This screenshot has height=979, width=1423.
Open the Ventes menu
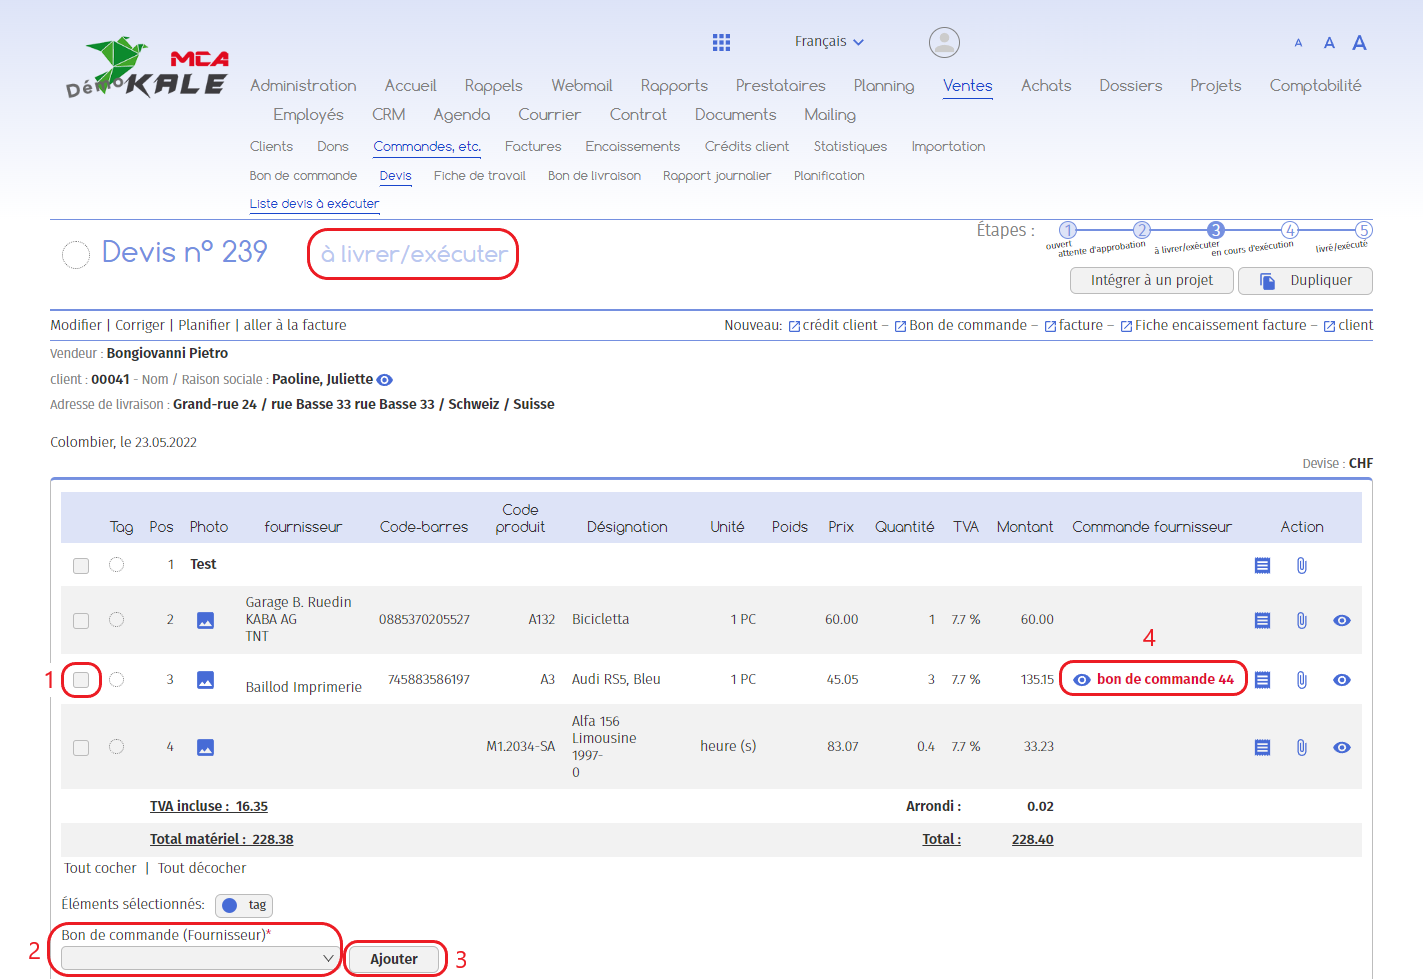(x=967, y=86)
